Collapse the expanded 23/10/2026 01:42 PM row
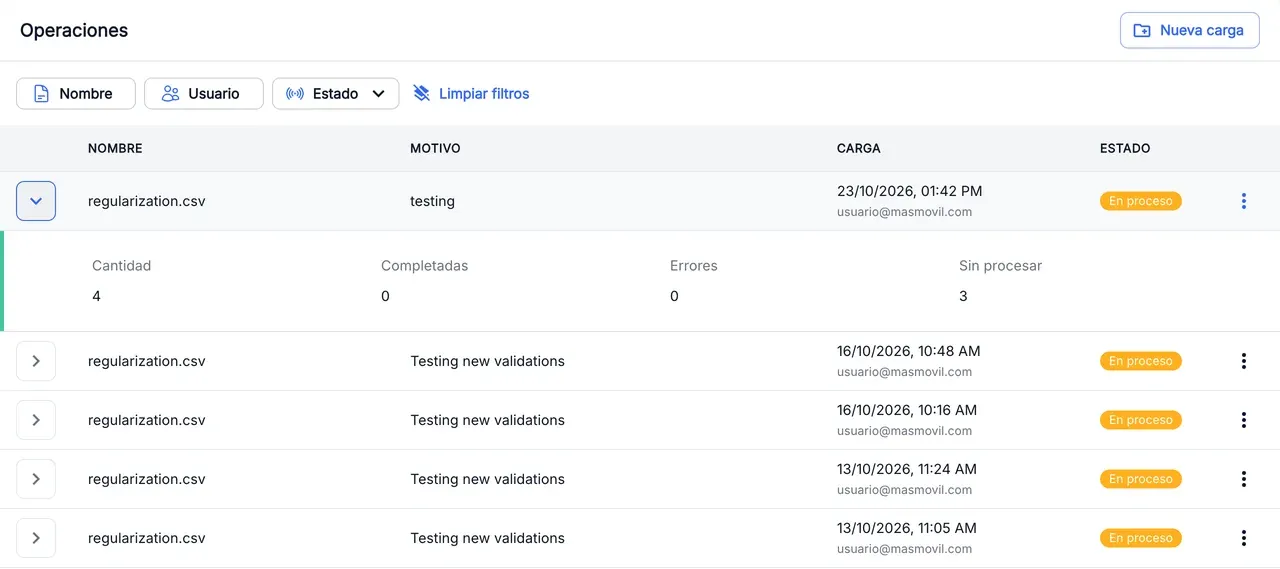The height and width of the screenshot is (569, 1280). point(36,201)
